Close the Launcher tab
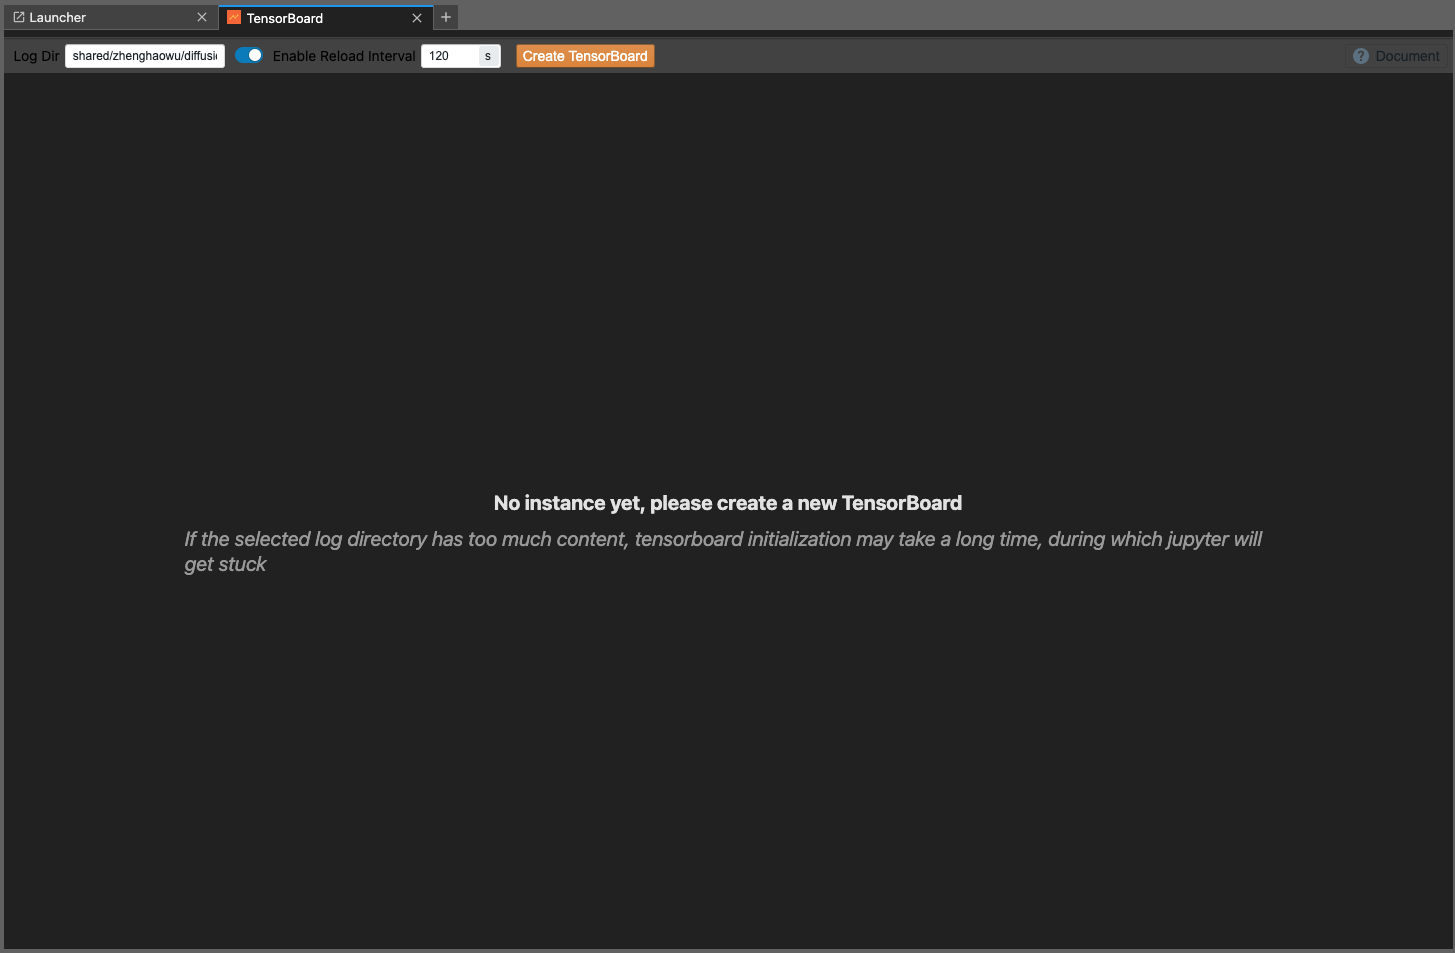This screenshot has height=953, width=1455. click(x=202, y=18)
